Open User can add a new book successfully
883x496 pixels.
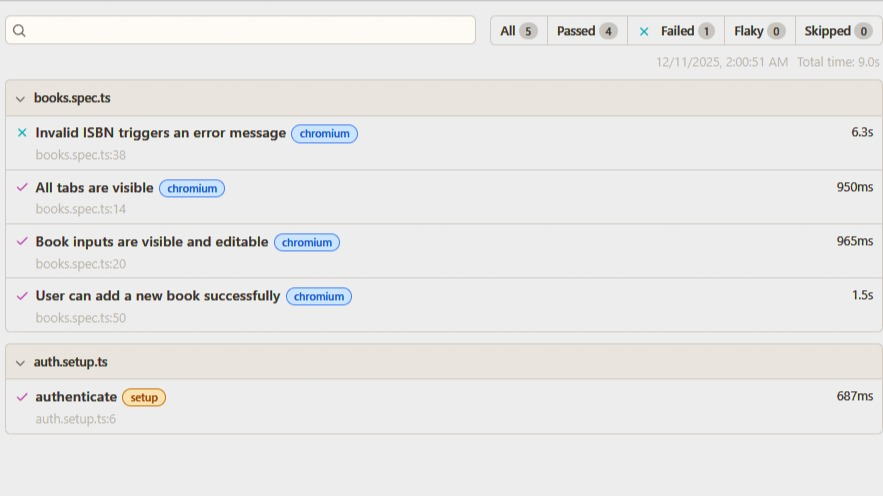(x=157, y=296)
